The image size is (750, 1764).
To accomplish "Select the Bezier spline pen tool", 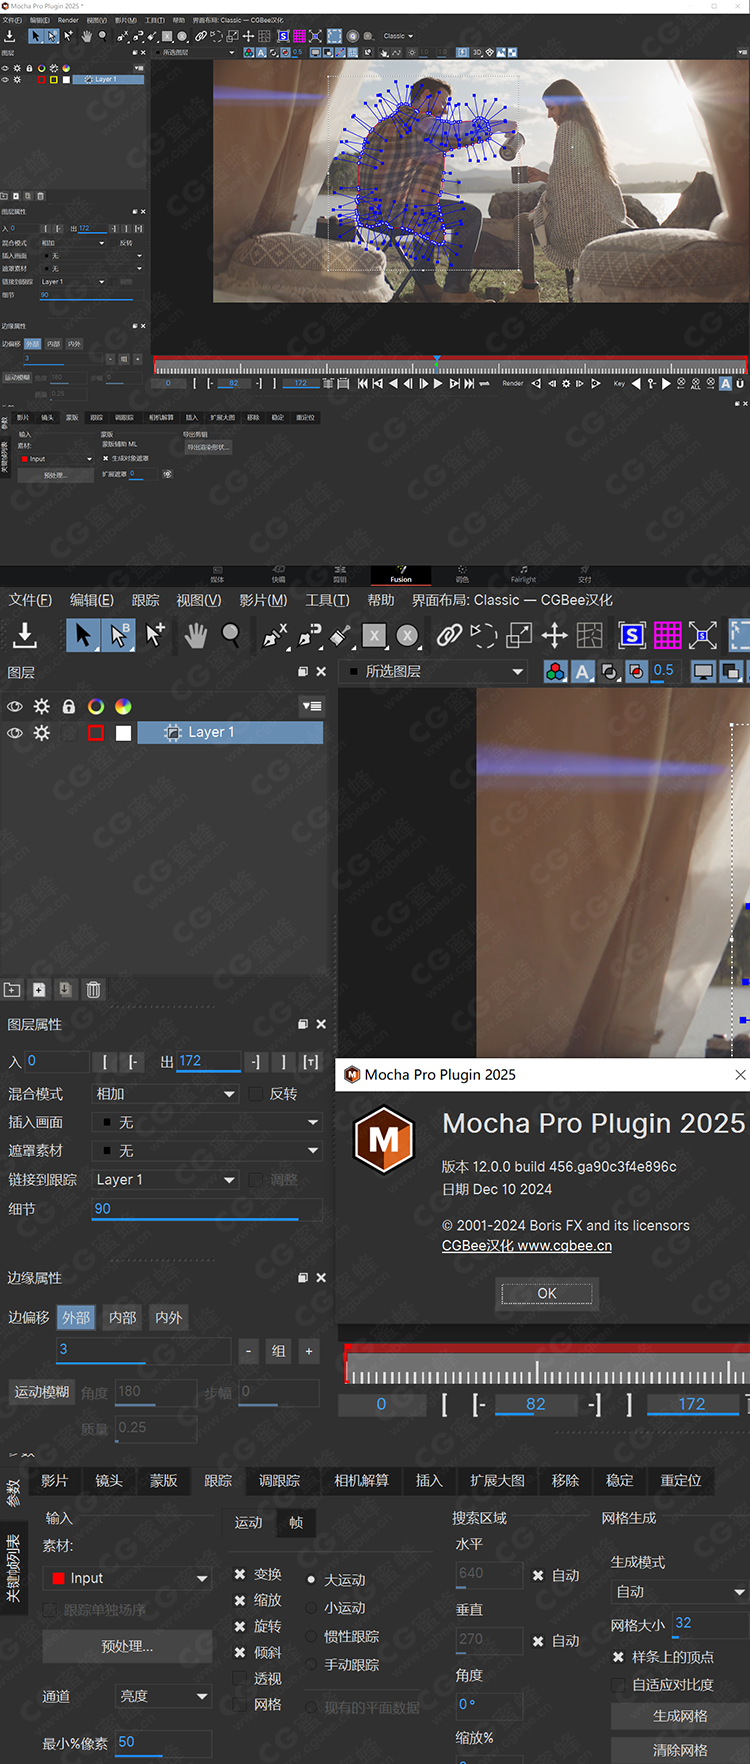I will (x=310, y=635).
